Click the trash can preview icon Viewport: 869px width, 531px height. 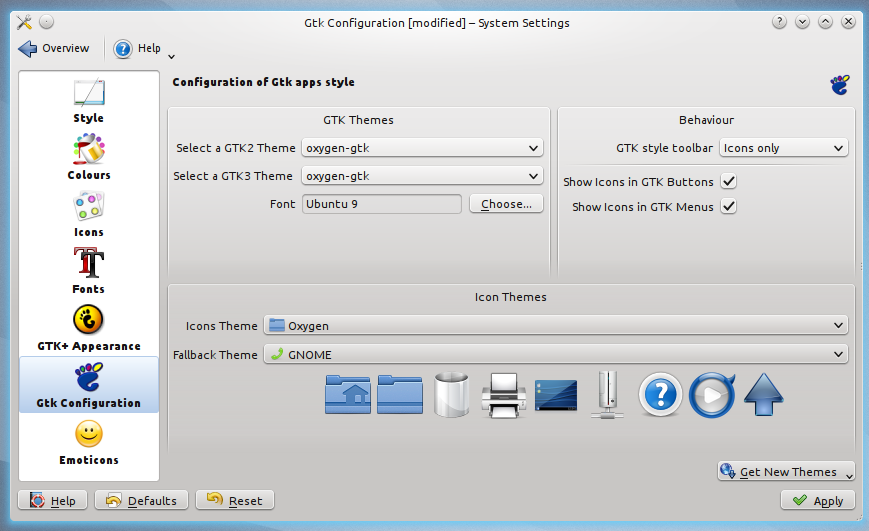click(452, 394)
